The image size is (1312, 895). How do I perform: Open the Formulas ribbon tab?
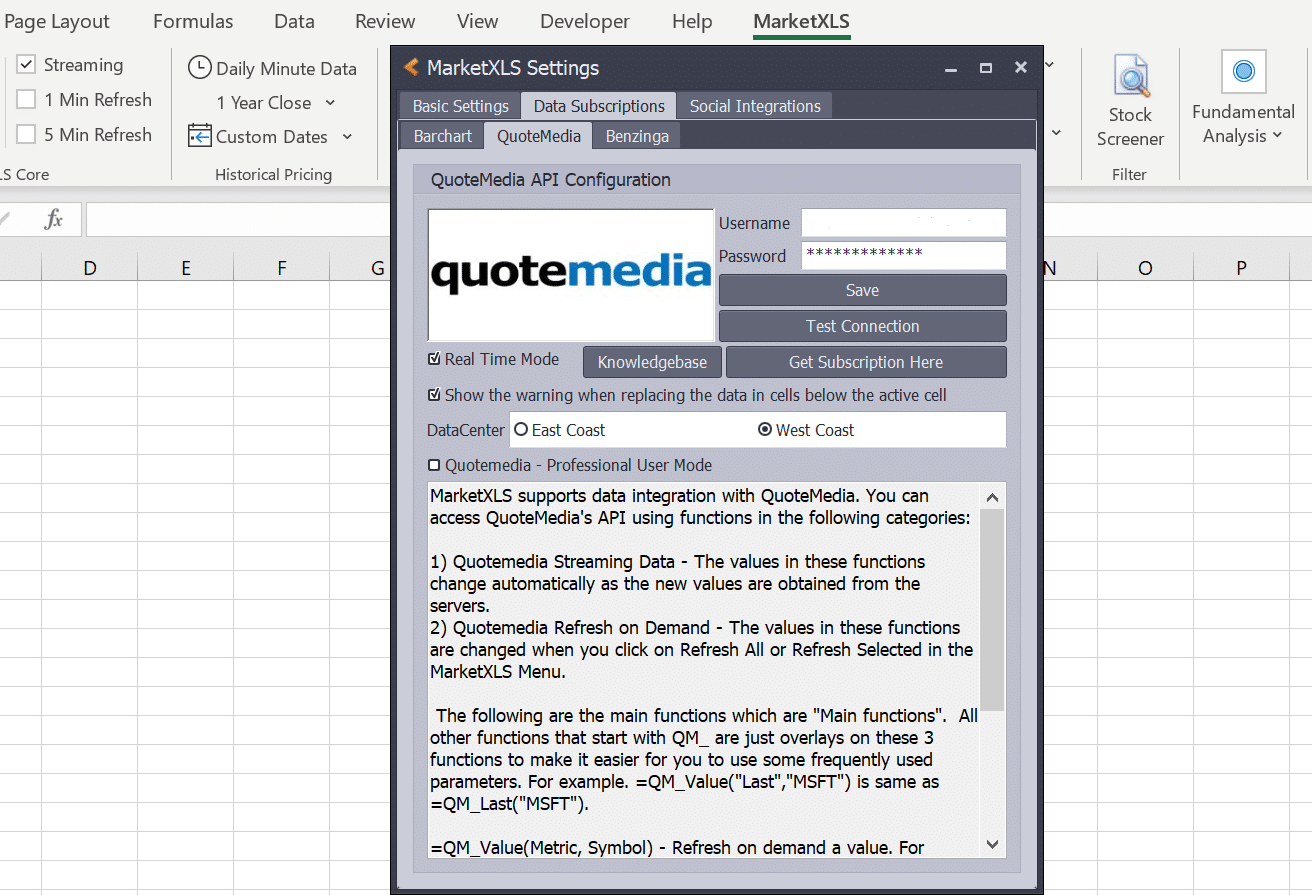pos(193,21)
